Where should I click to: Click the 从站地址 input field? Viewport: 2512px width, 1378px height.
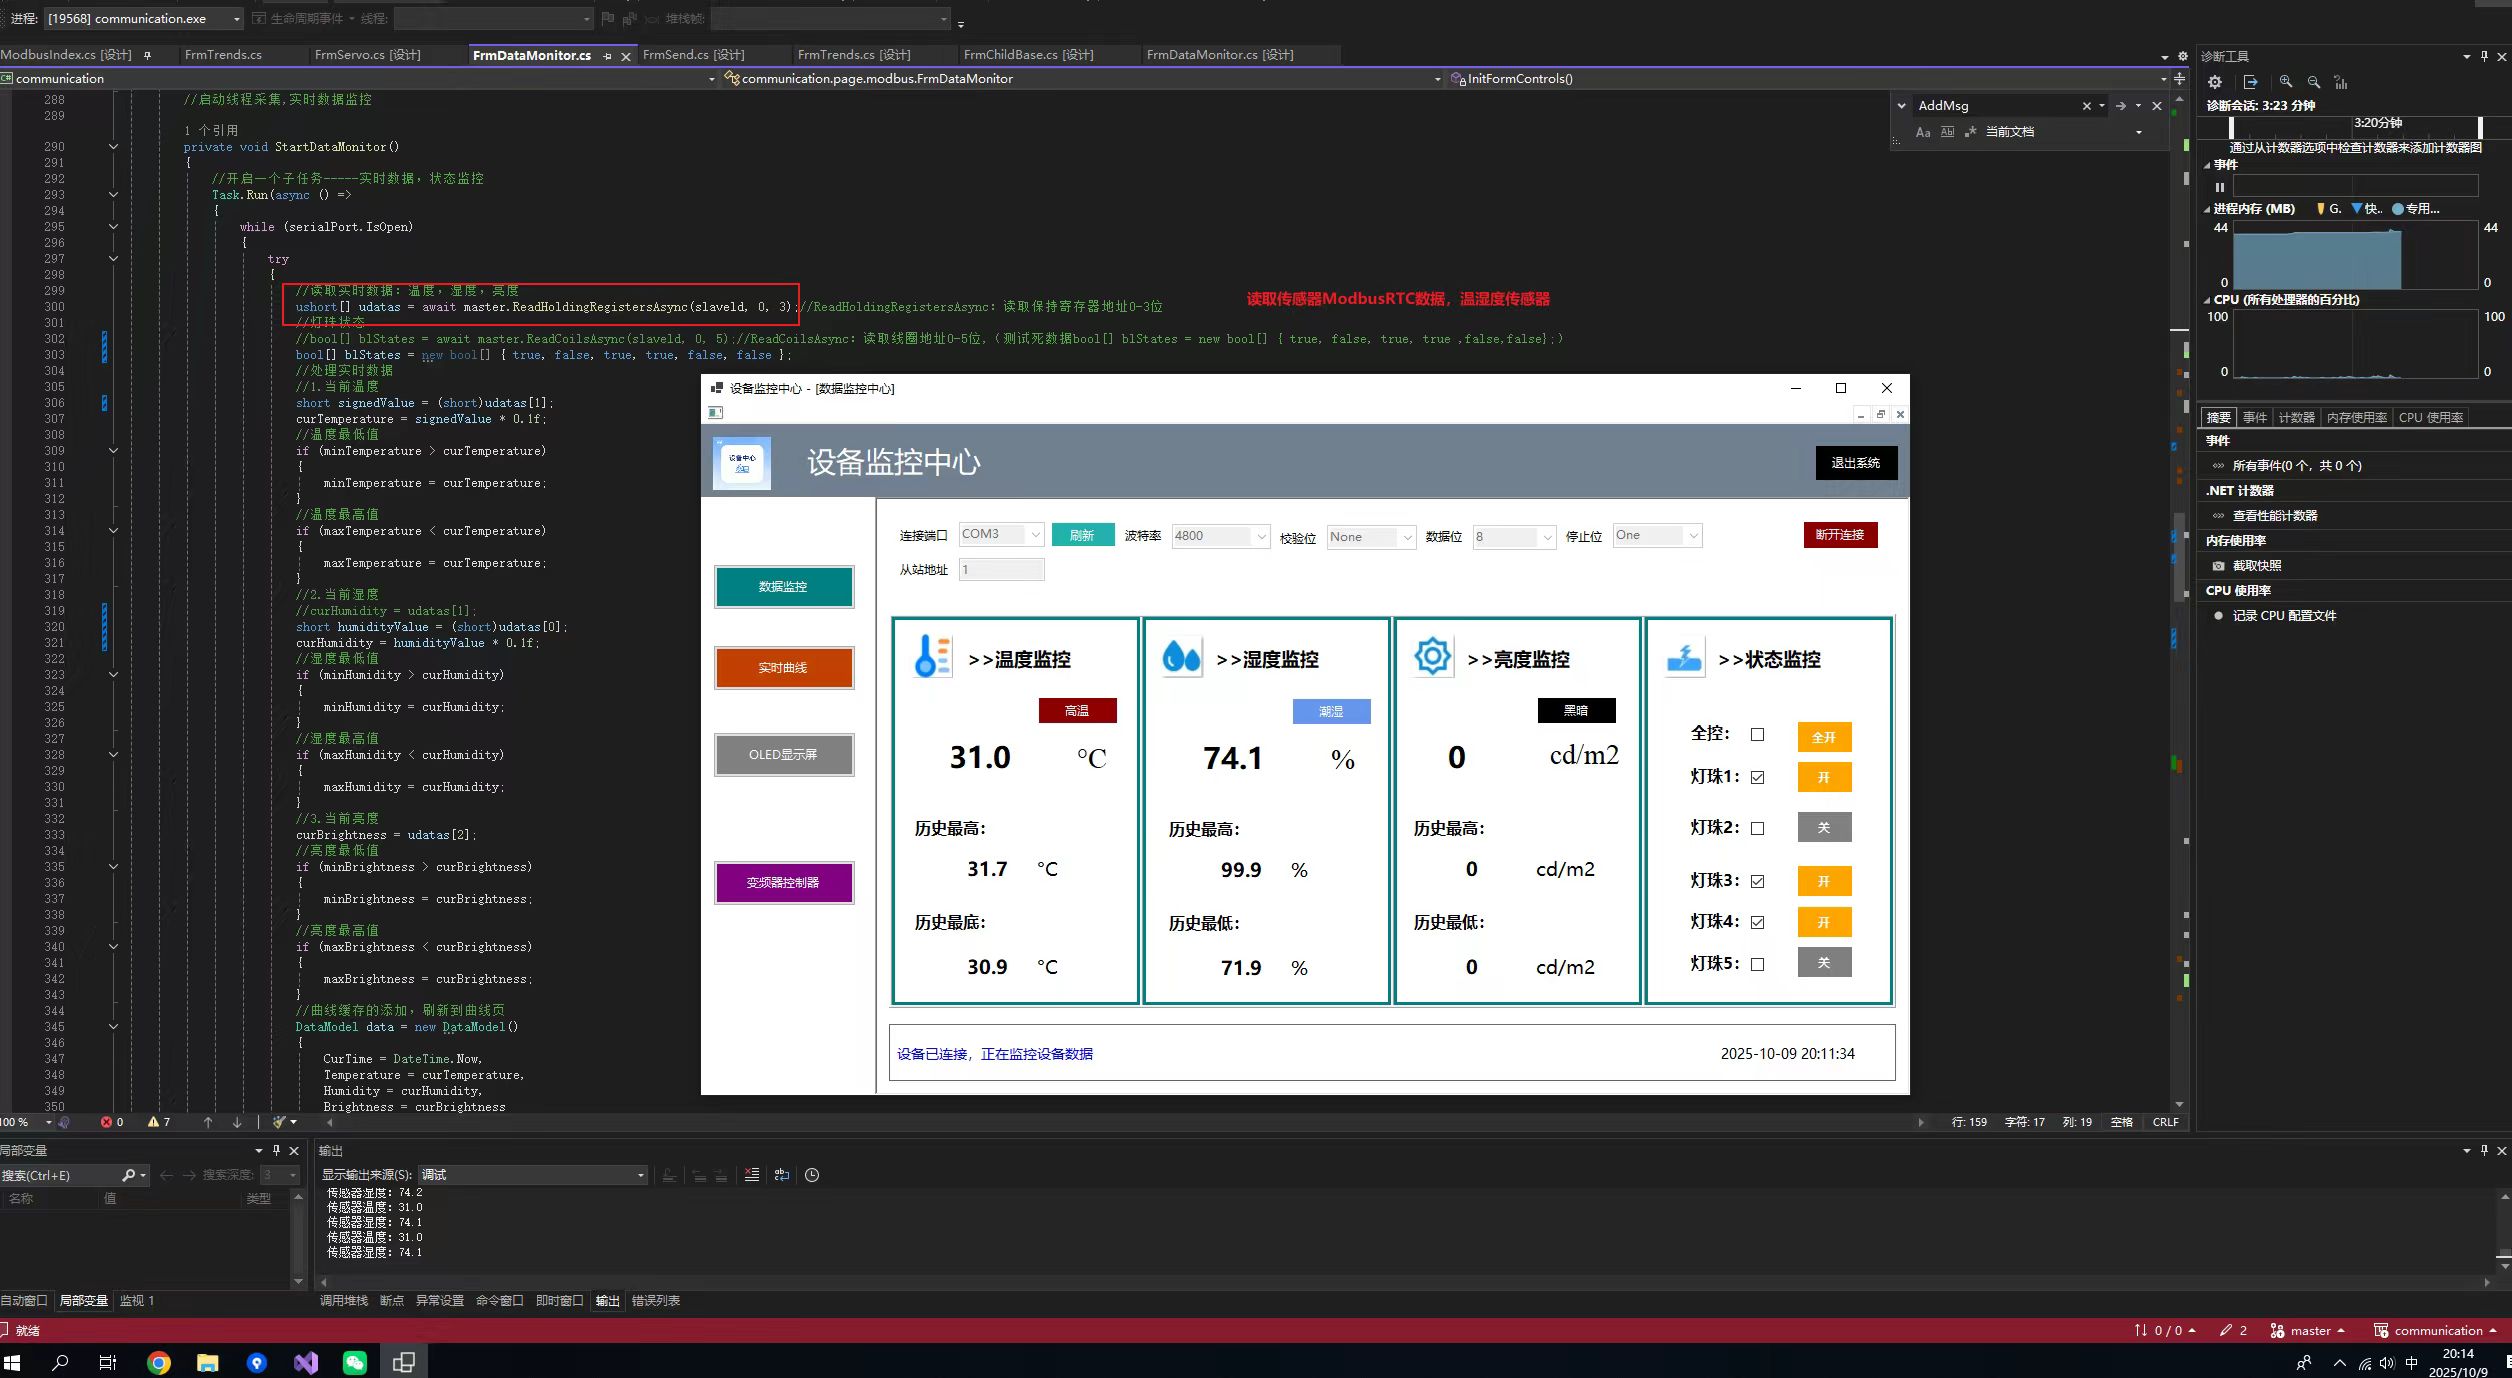tap(1001, 570)
